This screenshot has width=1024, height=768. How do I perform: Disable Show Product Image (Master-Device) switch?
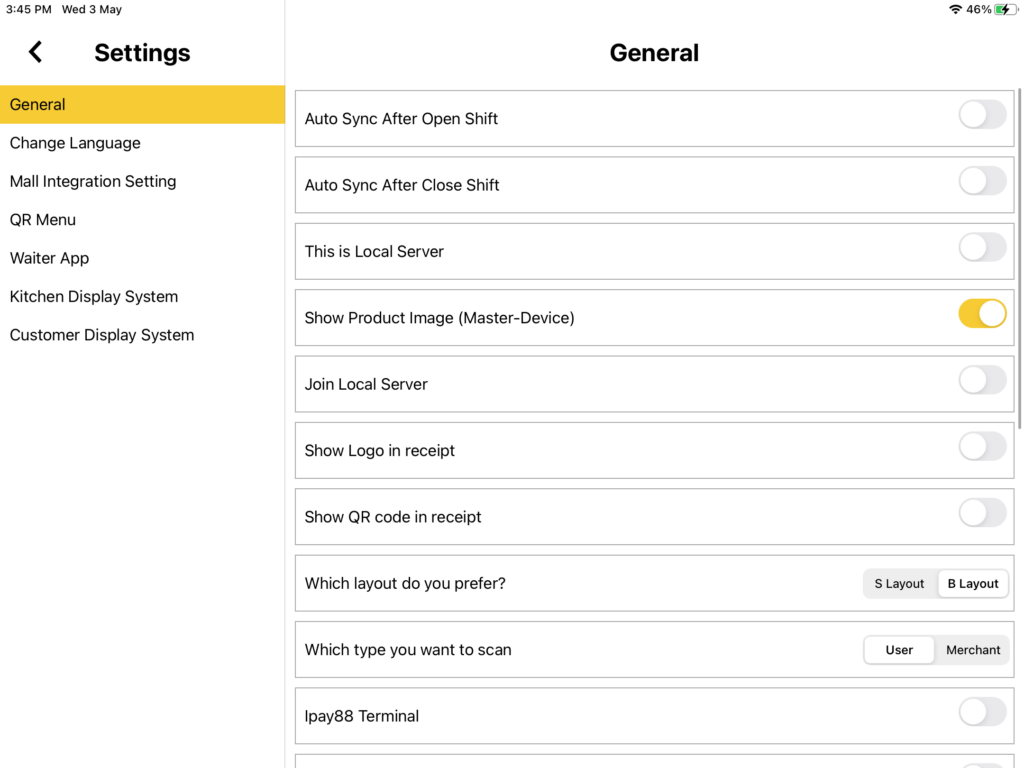point(982,314)
